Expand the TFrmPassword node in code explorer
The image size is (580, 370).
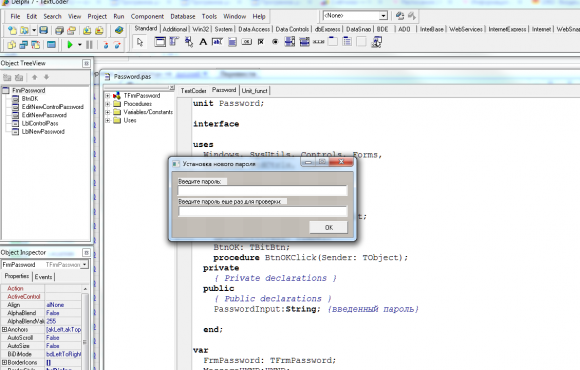coord(108,95)
